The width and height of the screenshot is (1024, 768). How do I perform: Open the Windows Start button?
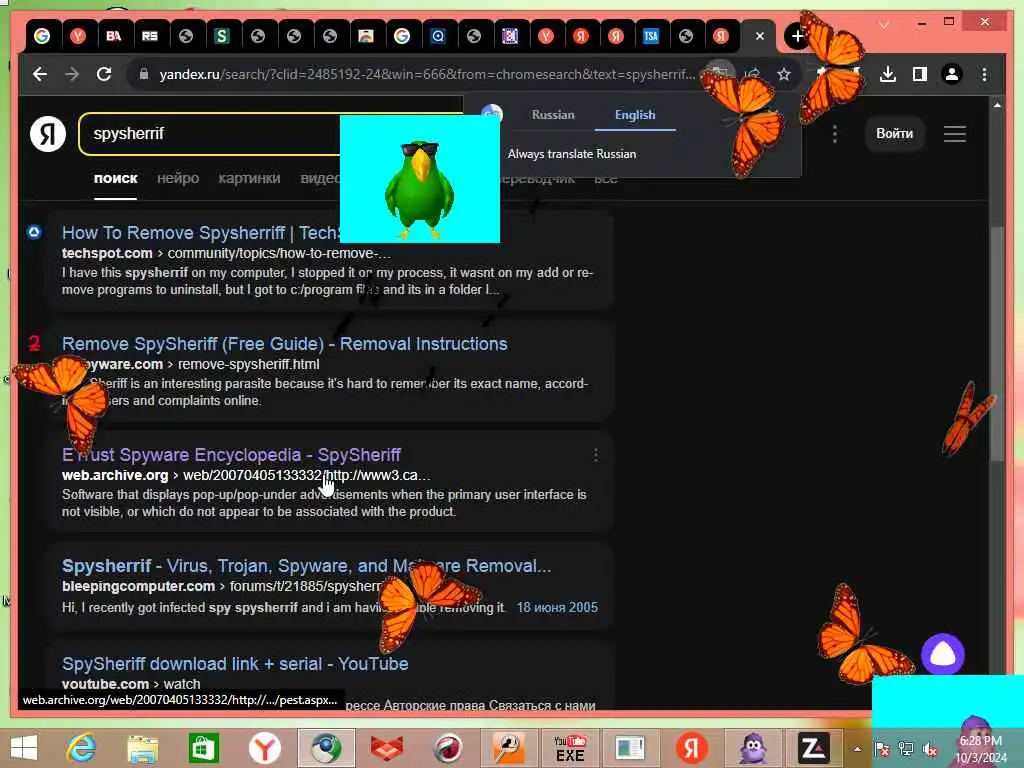tap(24, 748)
